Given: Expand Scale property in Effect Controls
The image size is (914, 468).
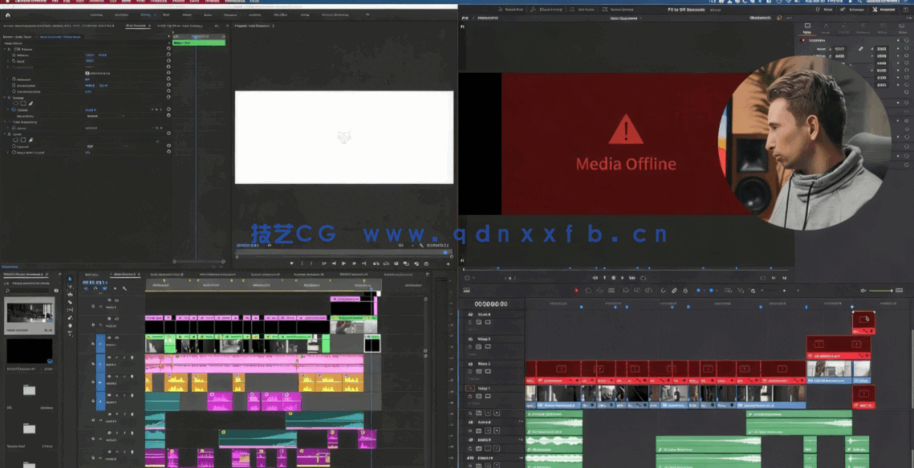Looking at the screenshot, I should click(x=8, y=61).
